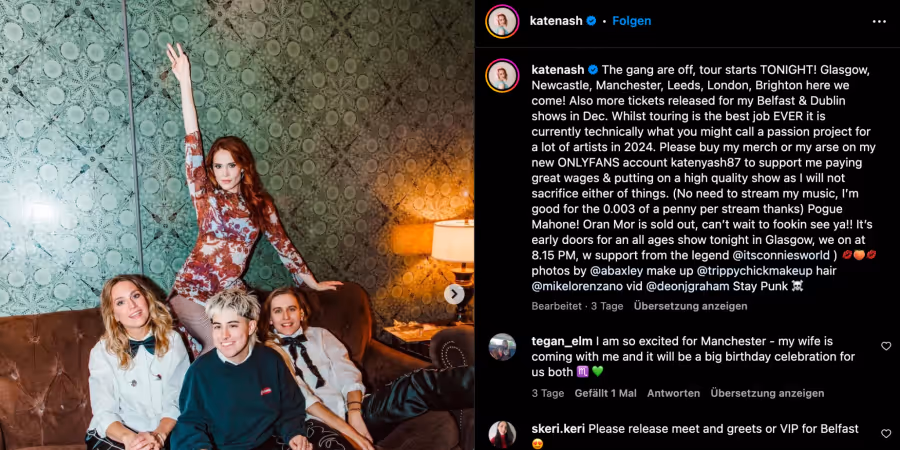Click the verified badge in the caption
The image size is (900, 450).
593,70
